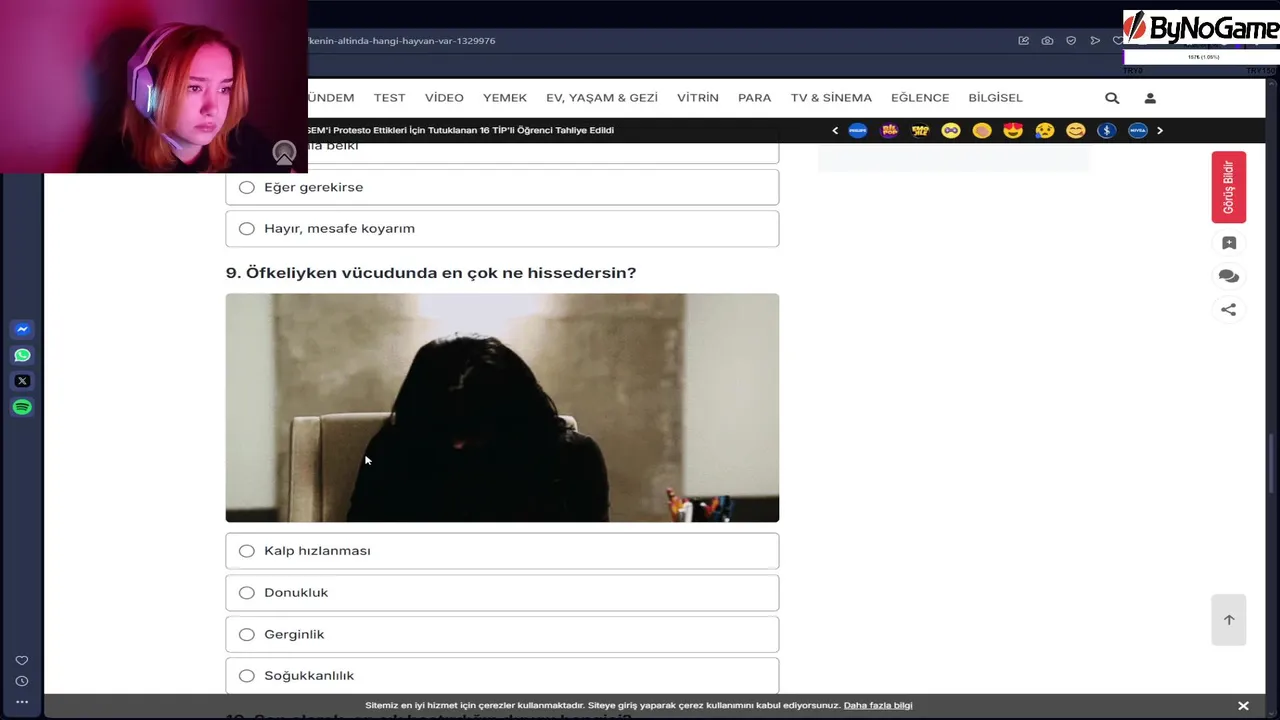Open the sidebar history clock icon
This screenshot has height=720, width=1280.
tap(22, 681)
